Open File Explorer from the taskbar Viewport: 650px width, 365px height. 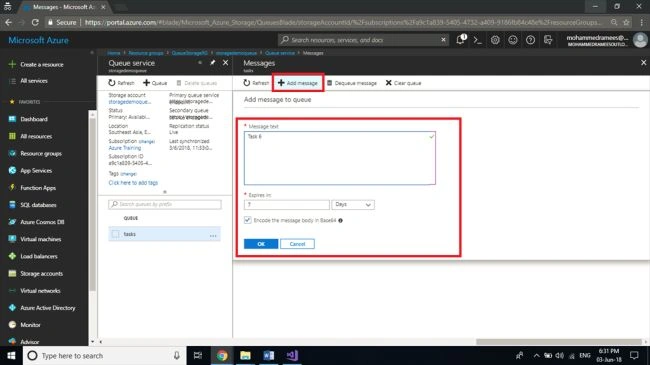click(x=245, y=355)
